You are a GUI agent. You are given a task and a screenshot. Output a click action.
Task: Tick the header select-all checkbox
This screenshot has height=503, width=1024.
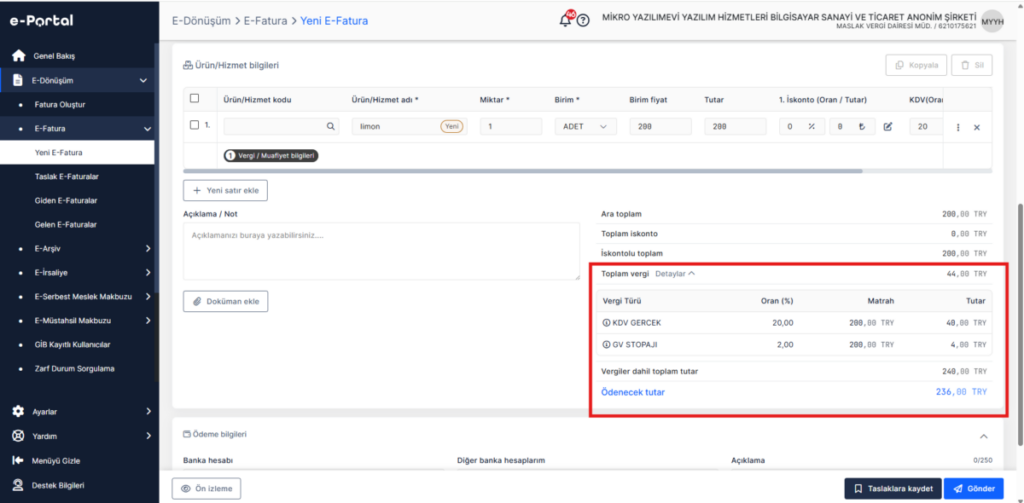click(194, 99)
